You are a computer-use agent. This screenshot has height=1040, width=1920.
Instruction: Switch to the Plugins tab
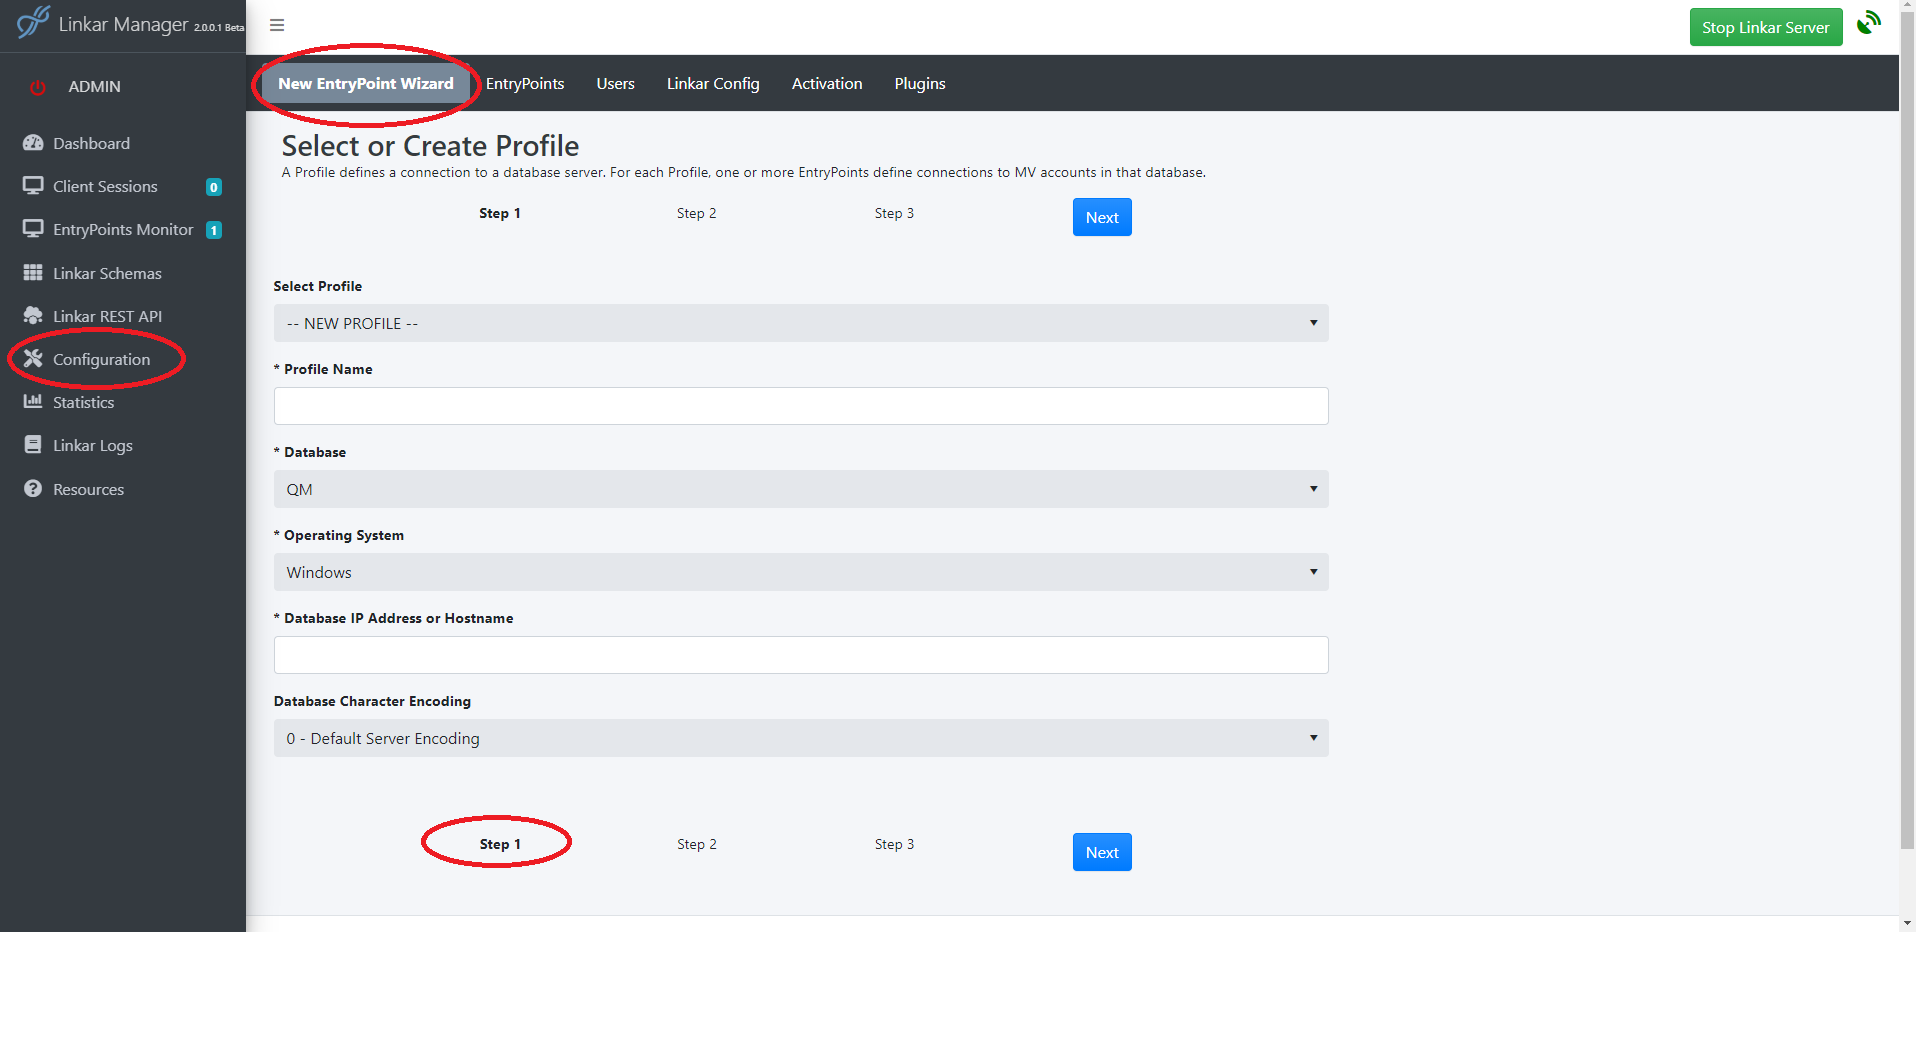coord(920,84)
